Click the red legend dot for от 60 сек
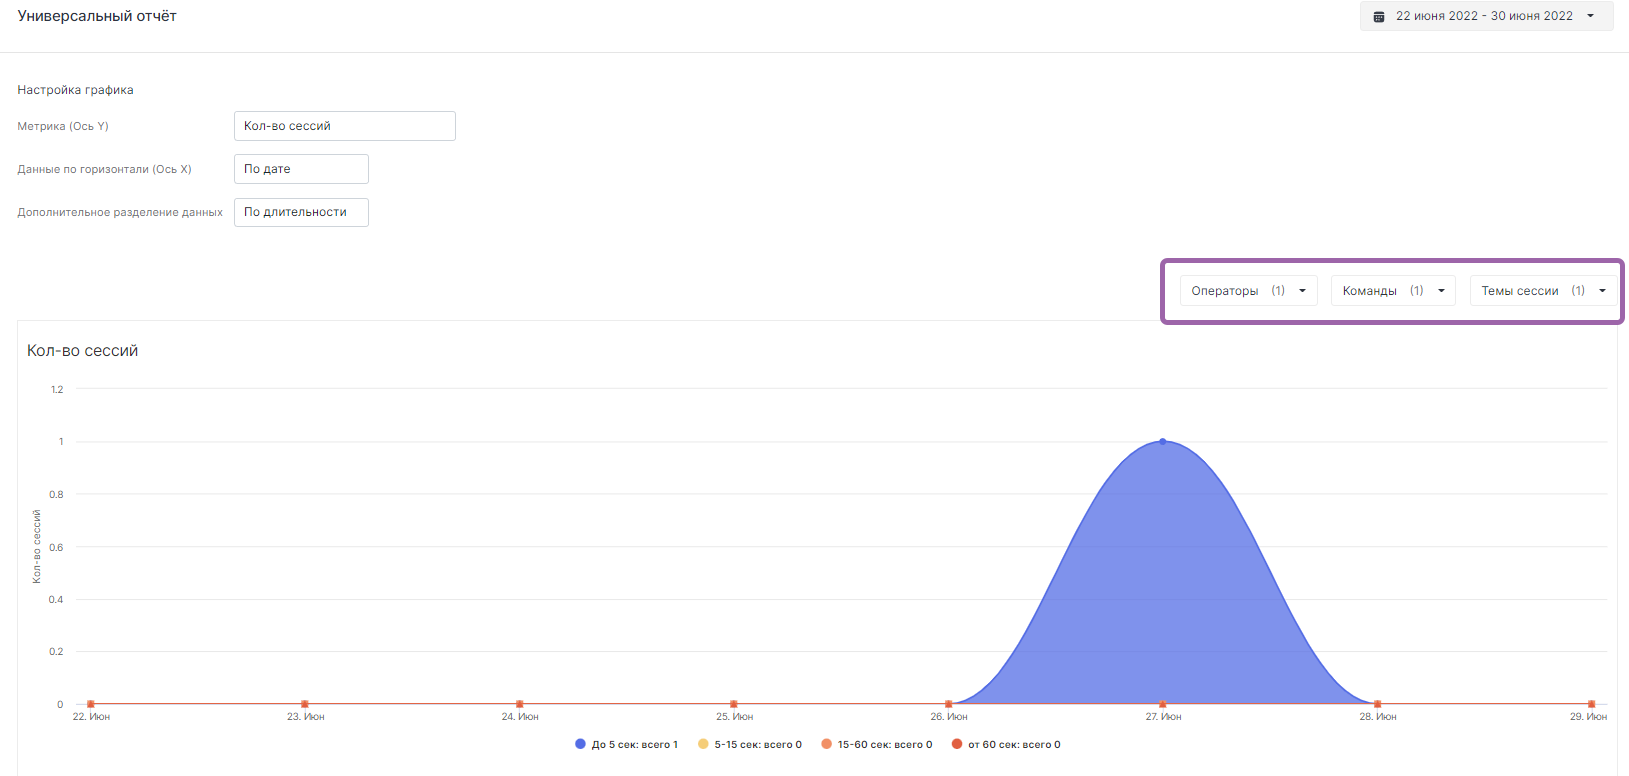 (957, 744)
